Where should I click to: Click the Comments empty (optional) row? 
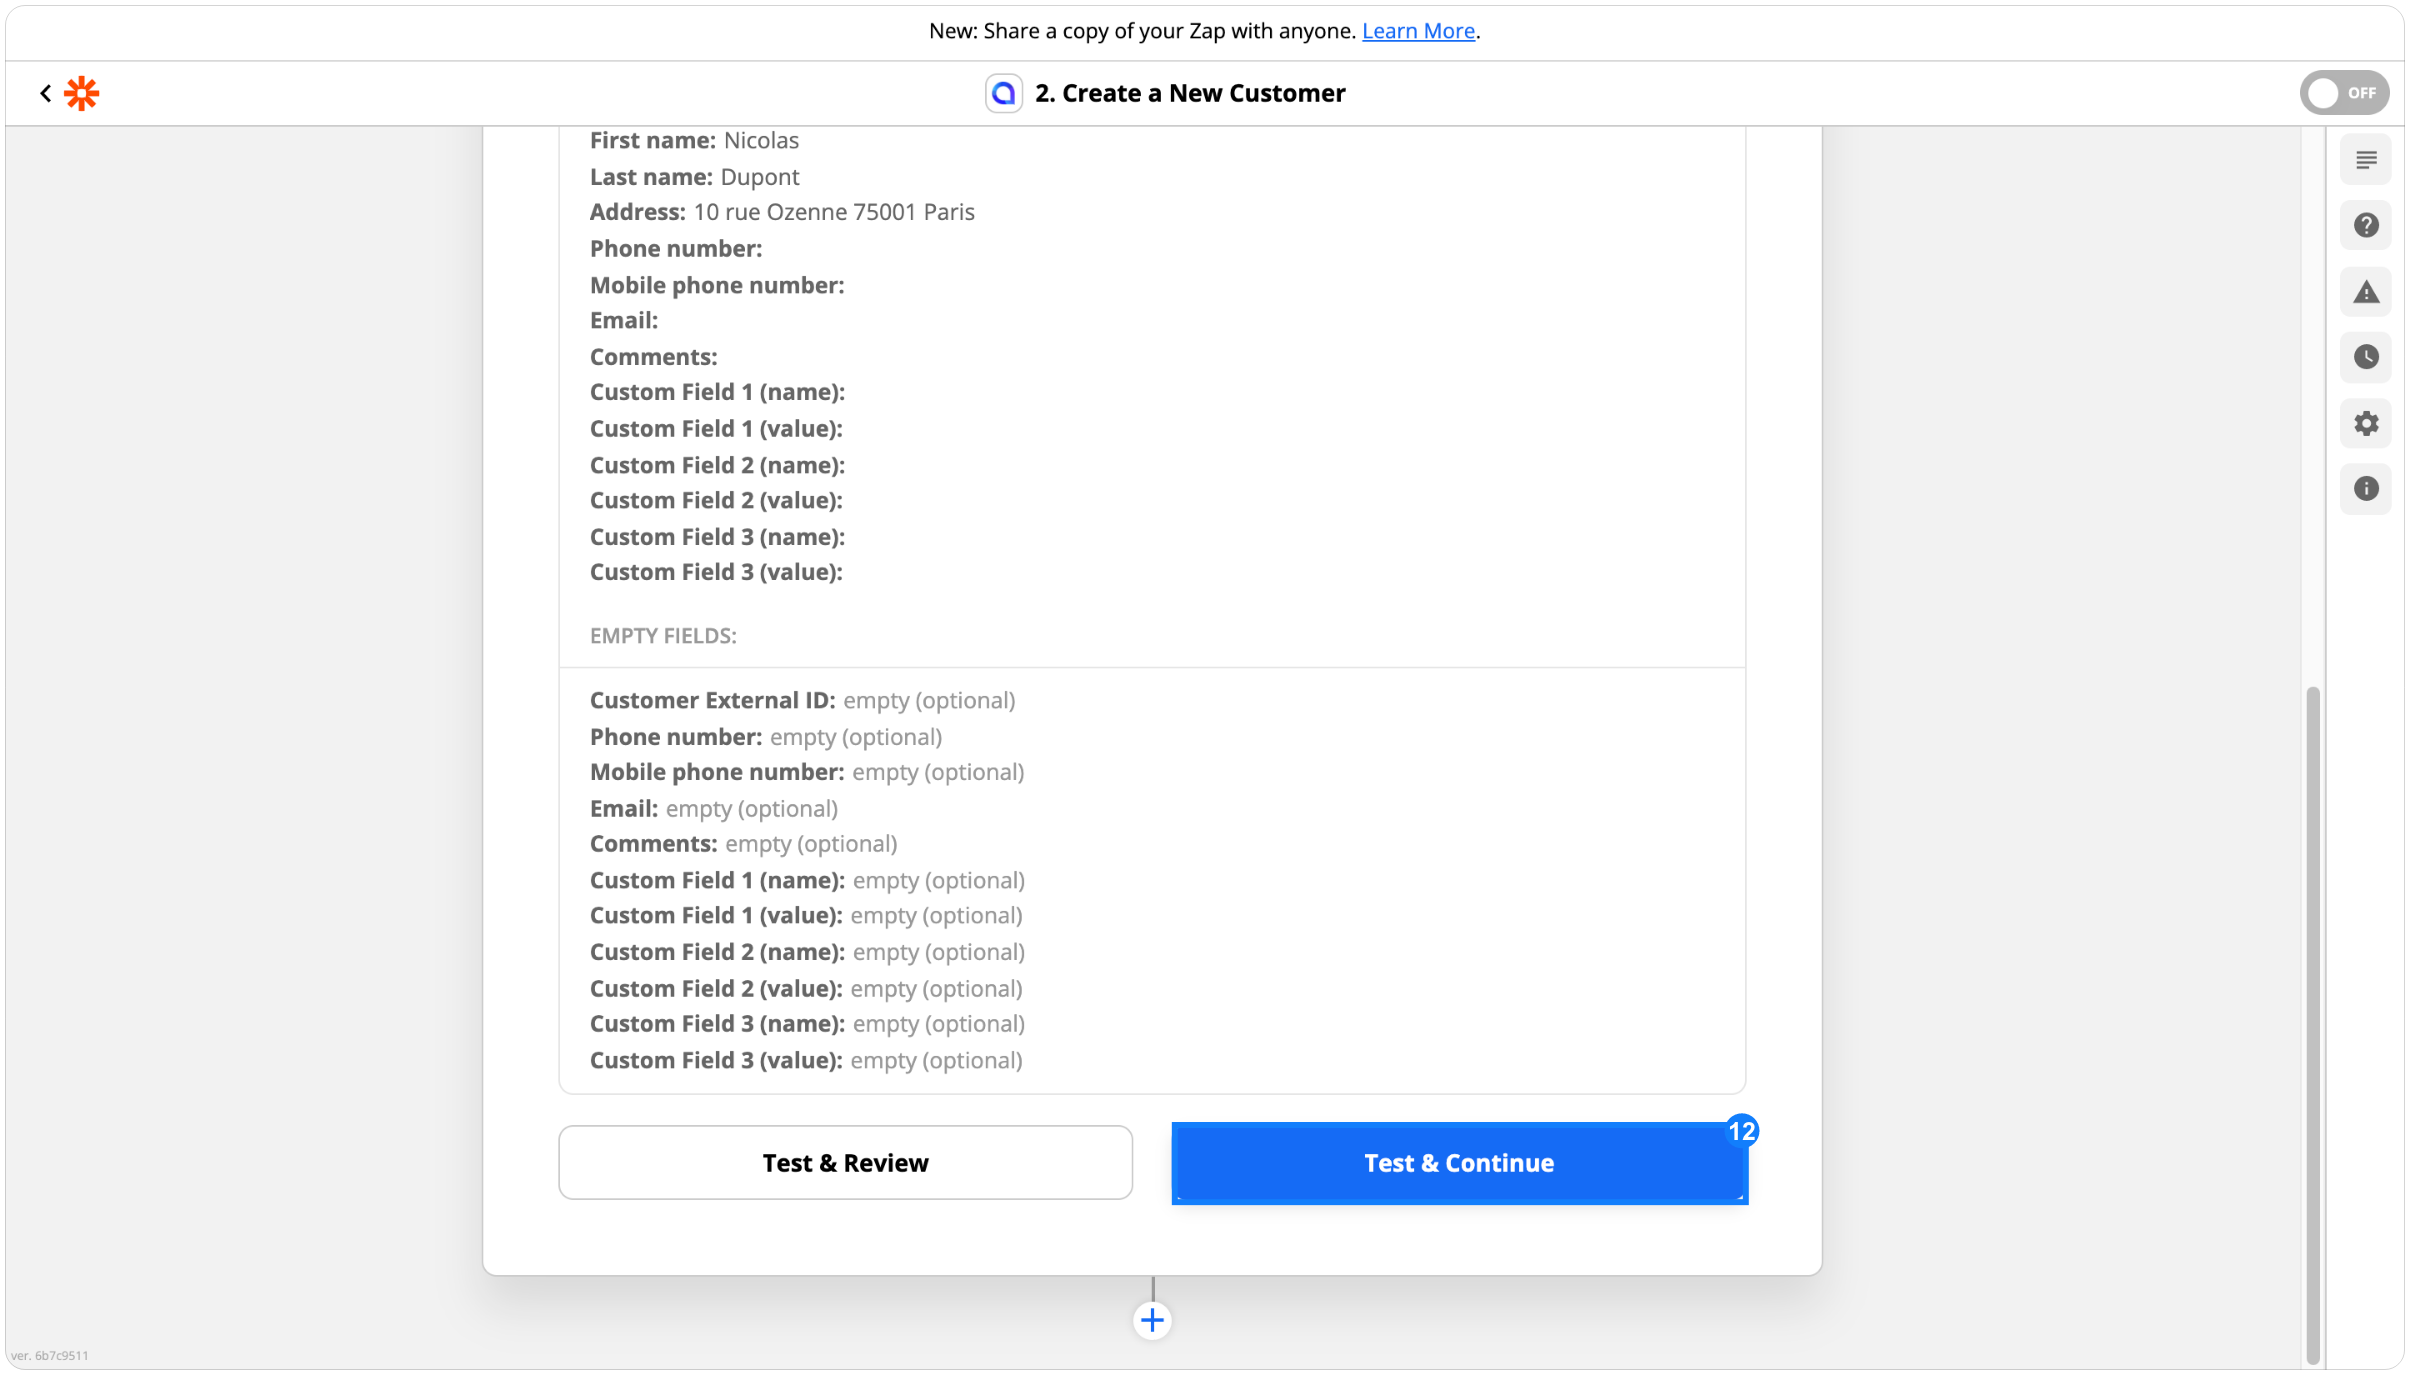[x=743, y=844]
